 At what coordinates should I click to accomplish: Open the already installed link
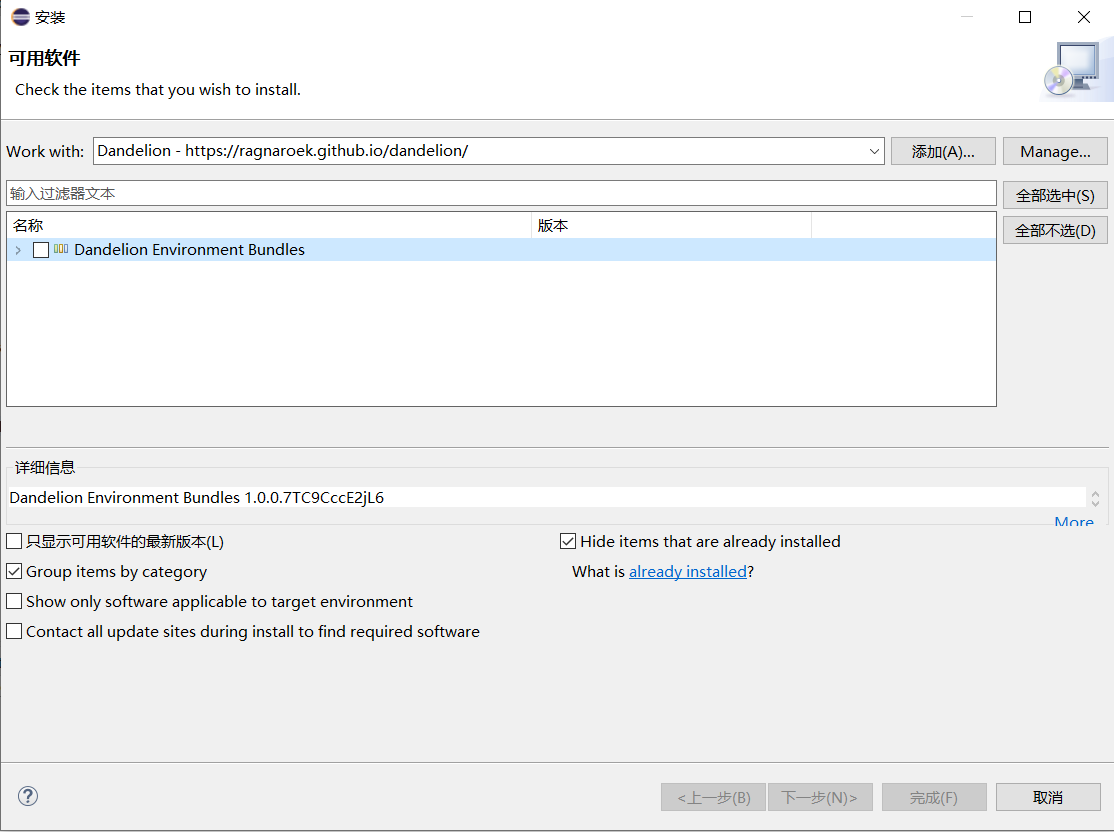(687, 572)
